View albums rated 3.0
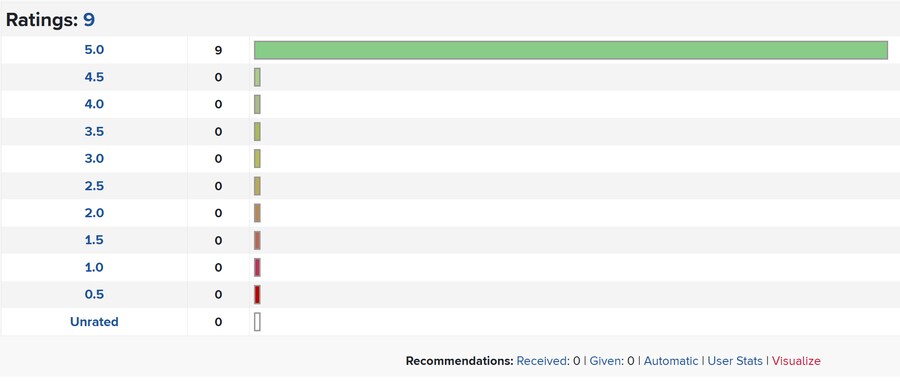 click(94, 158)
